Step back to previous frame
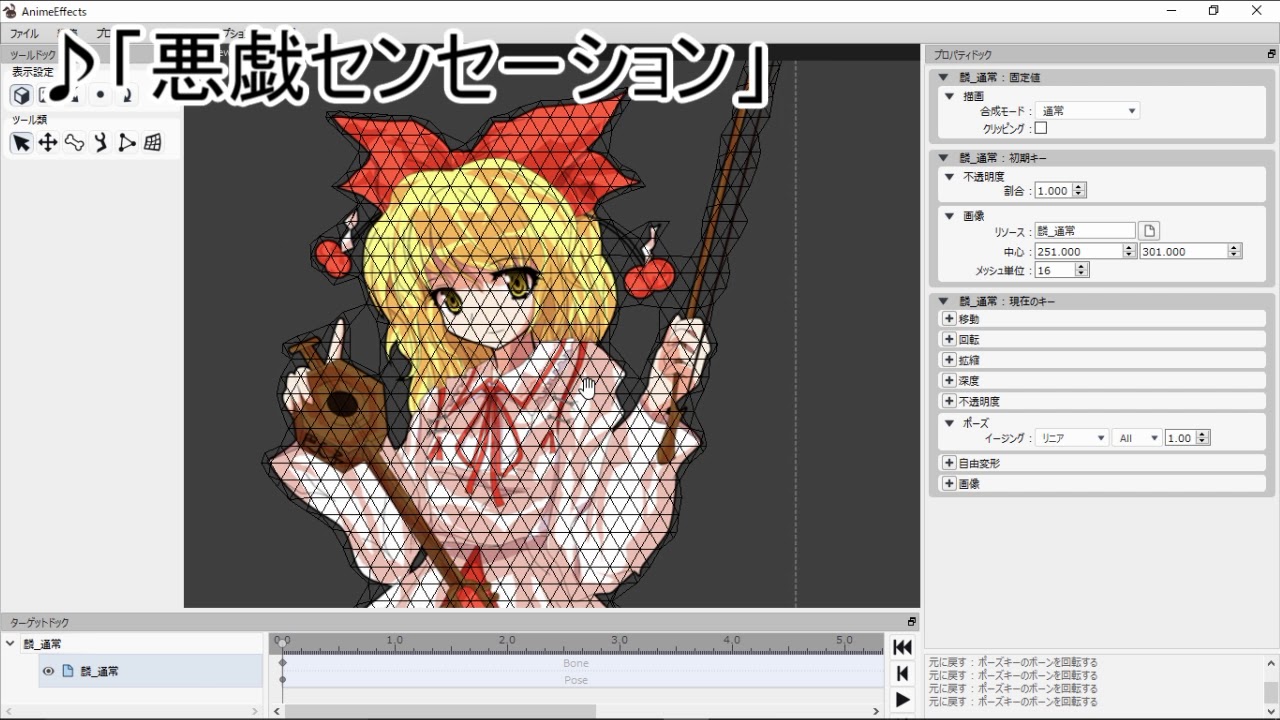 click(x=902, y=673)
